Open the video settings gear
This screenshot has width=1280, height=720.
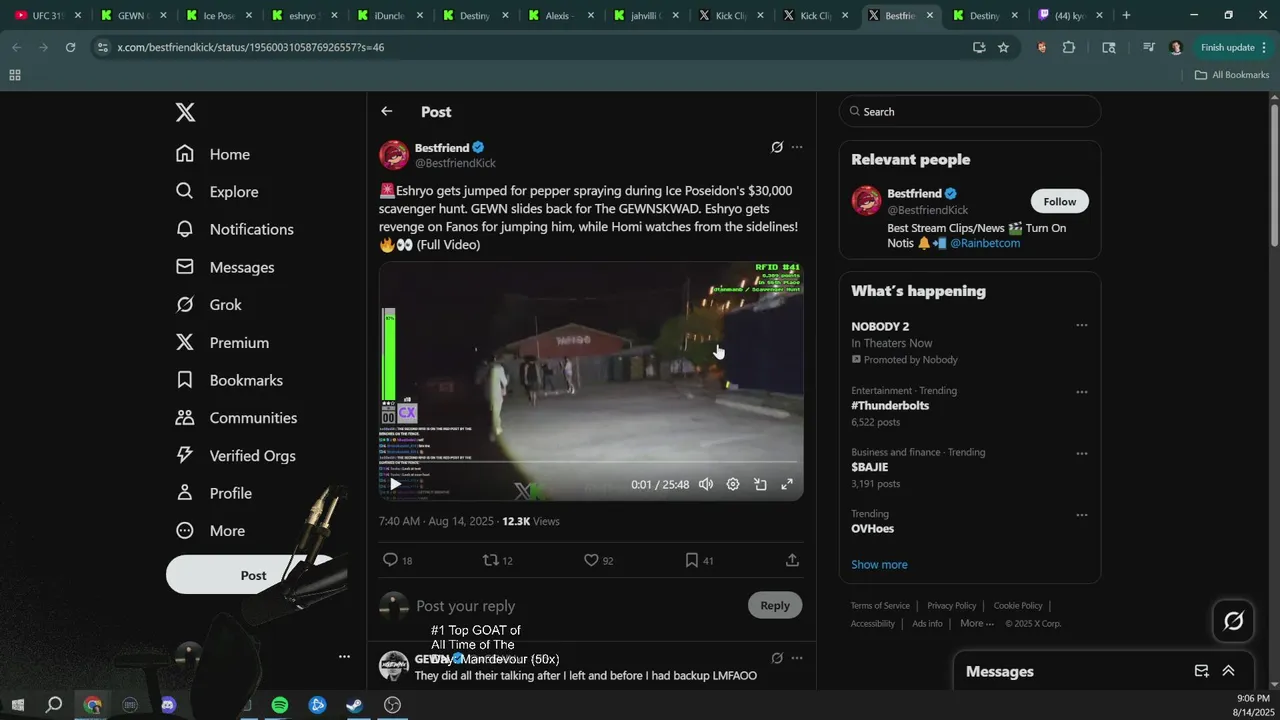[x=733, y=484]
